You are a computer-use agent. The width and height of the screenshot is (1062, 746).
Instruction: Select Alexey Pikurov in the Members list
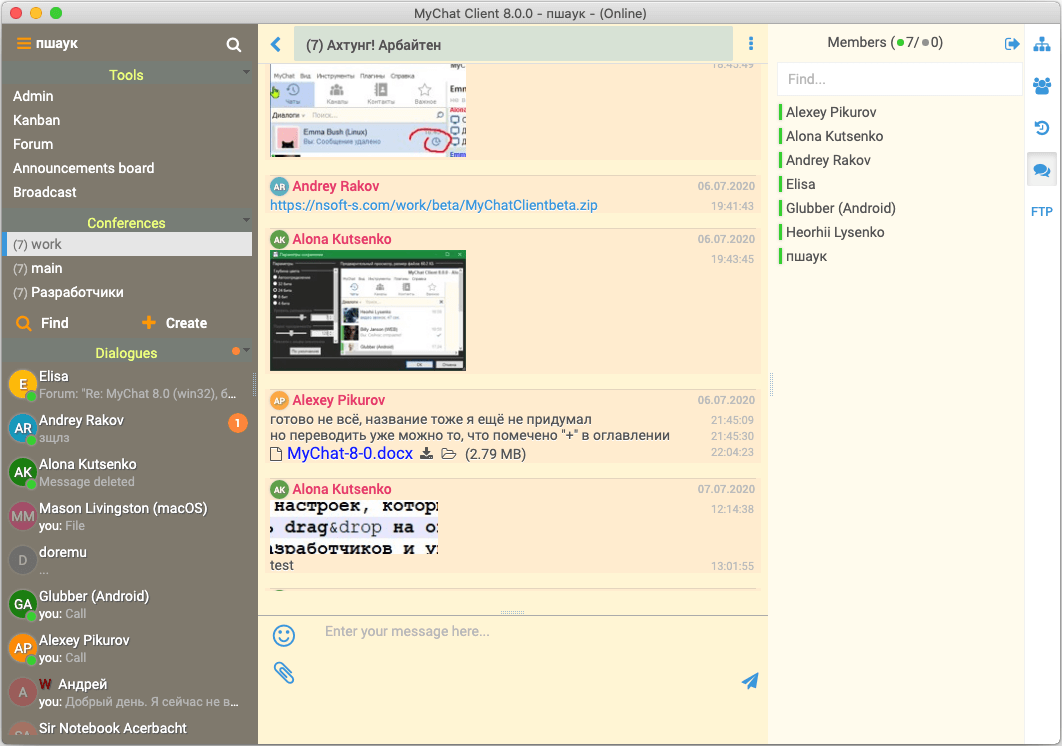(831, 112)
